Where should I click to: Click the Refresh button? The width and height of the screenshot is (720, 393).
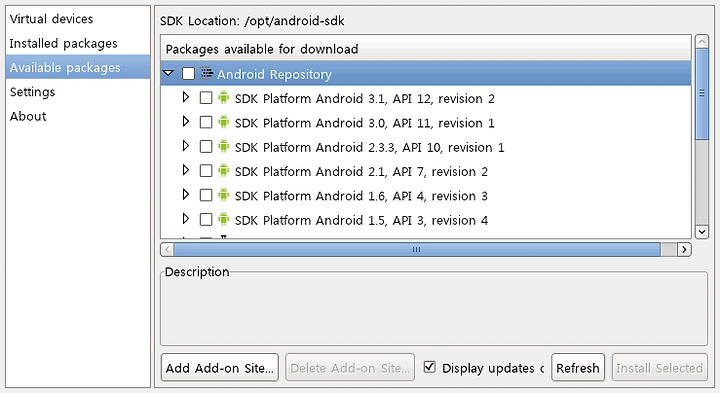pyautogui.click(x=578, y=367)
